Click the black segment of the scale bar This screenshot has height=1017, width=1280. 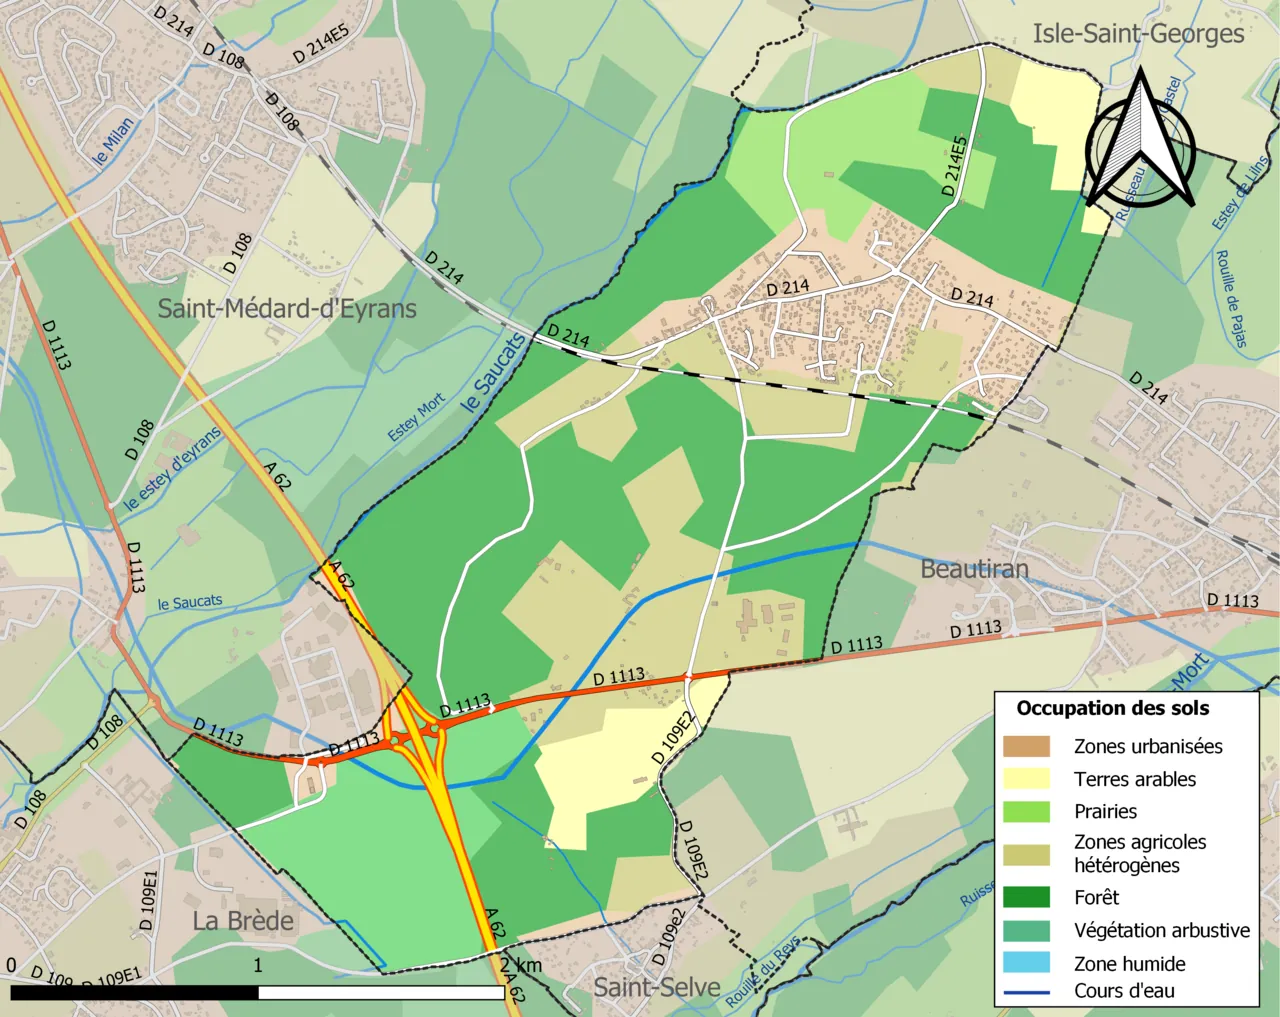point(134,993)
